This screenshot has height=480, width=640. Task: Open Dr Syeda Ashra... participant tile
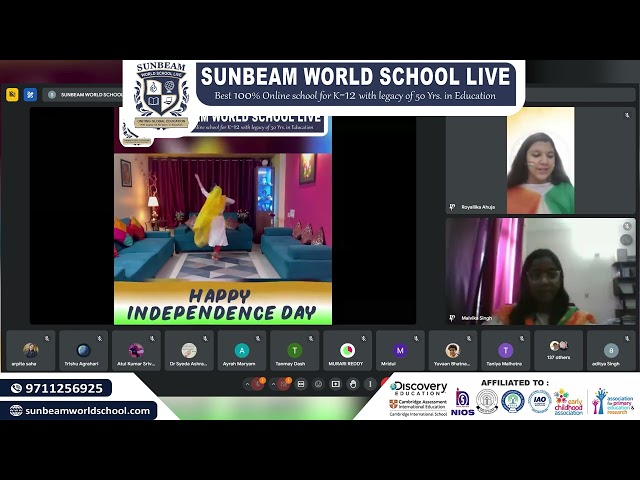click(189, 351)
